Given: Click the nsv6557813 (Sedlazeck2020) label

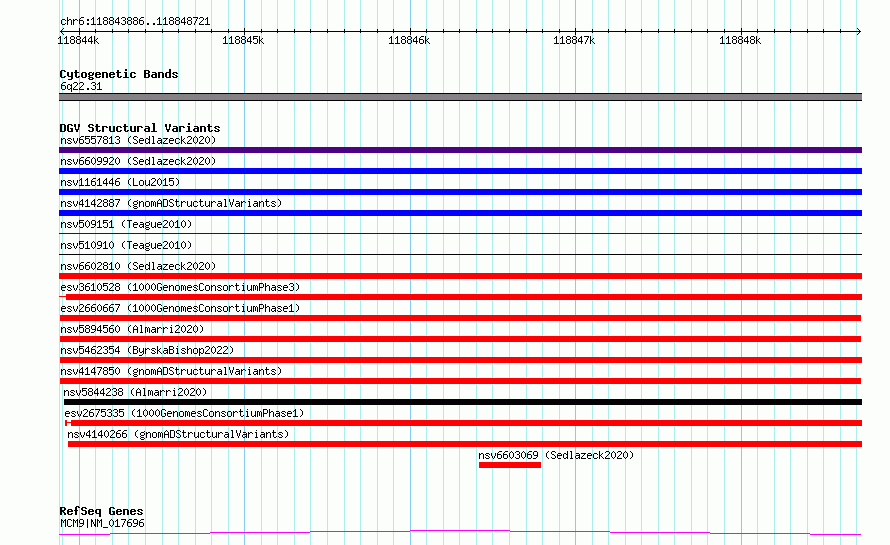Looking at the screenshot, I should pos(138,140).
